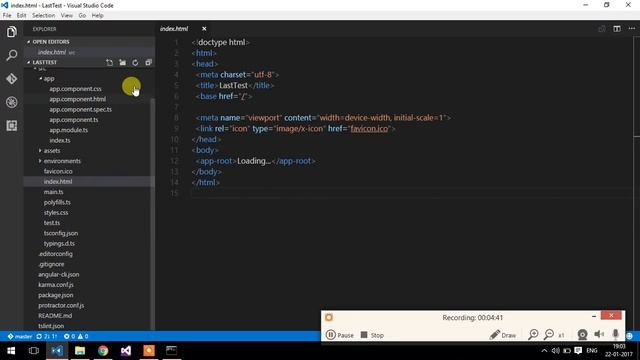The width and height of the screenshot is (640, 360).
Task: Open the Source Control (Git) view
Action: point(11,78)
